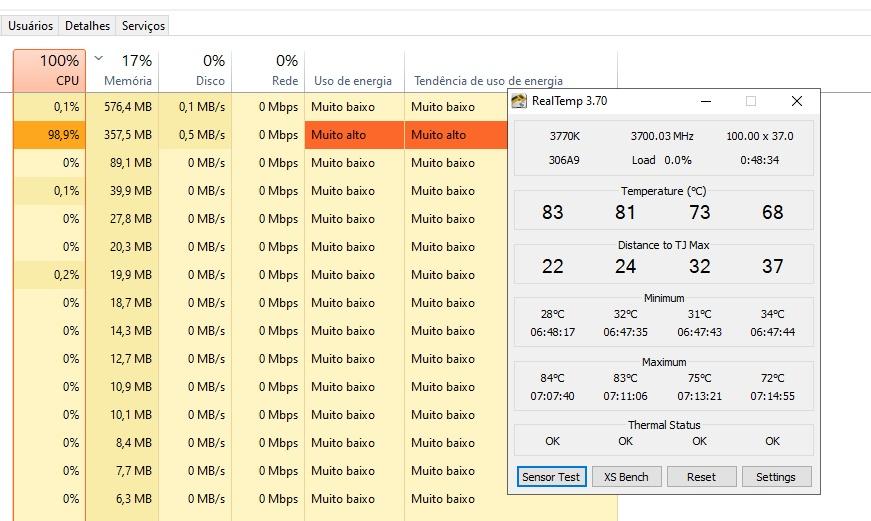Click the minimum temperature 28°C

(x=553, y=314)
